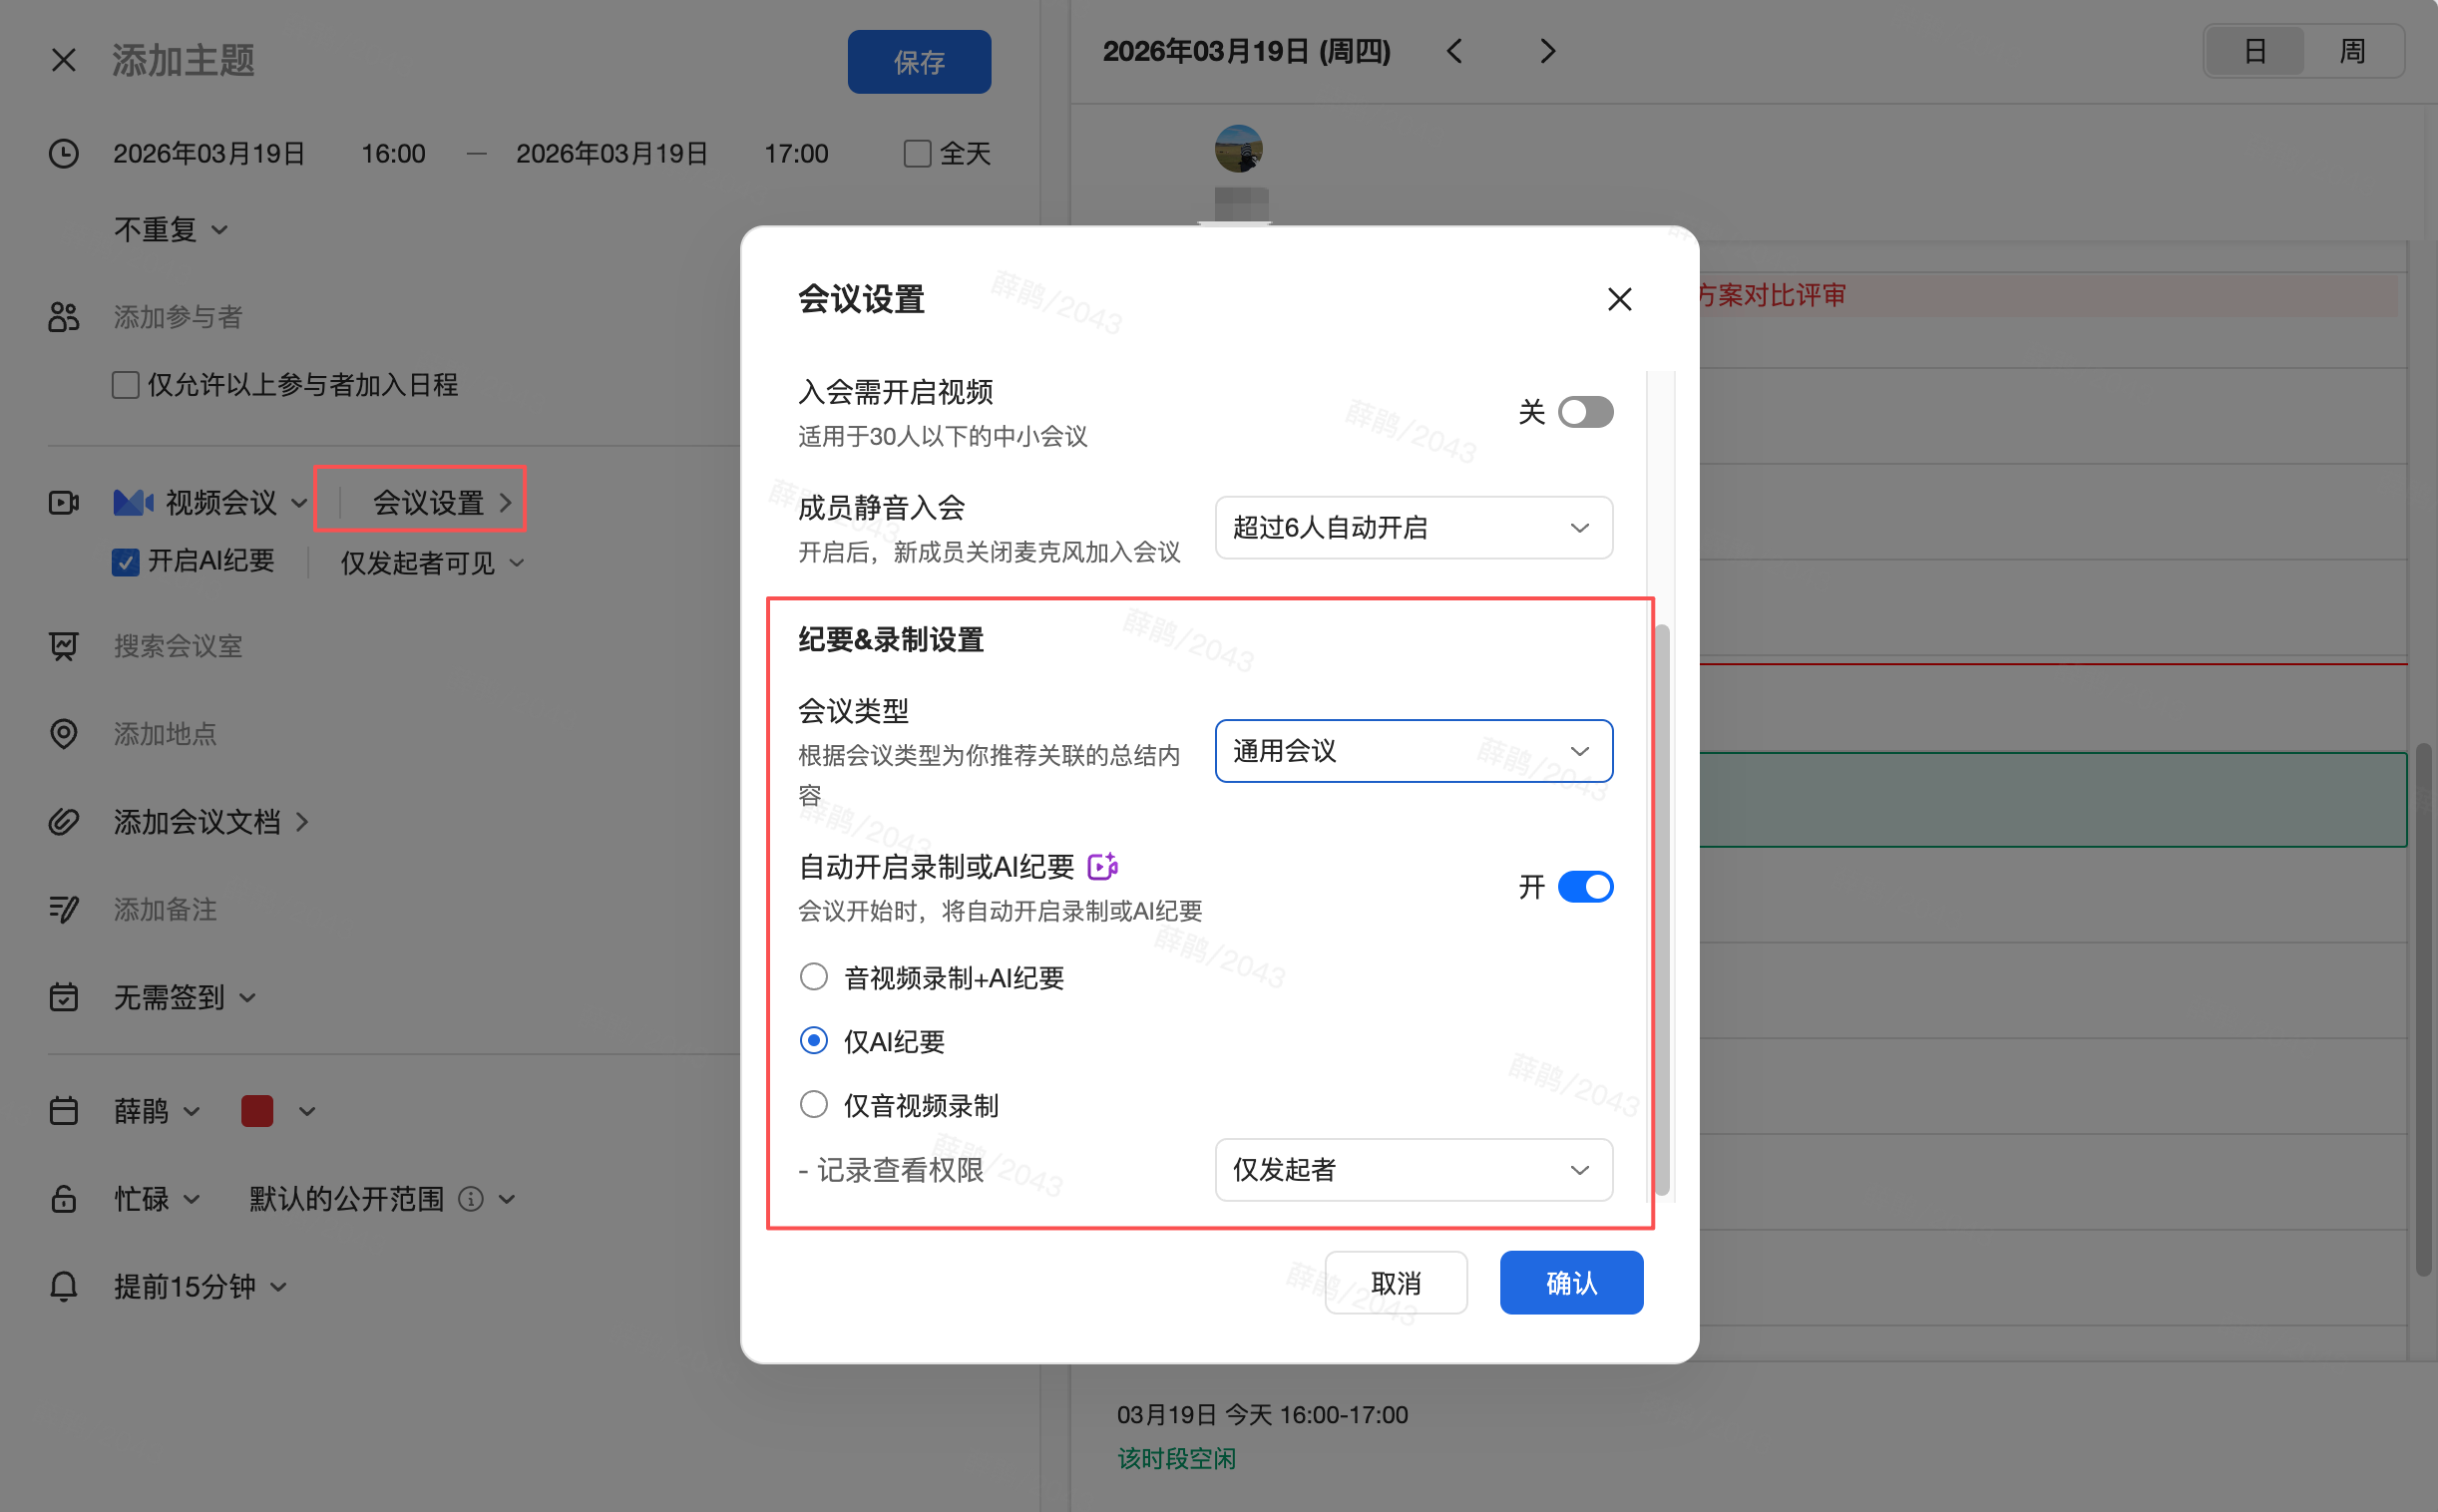Toggle 入会需开启视频 switch
Viewport: 2438px width, 1512px height.
tap(1585, 412)
